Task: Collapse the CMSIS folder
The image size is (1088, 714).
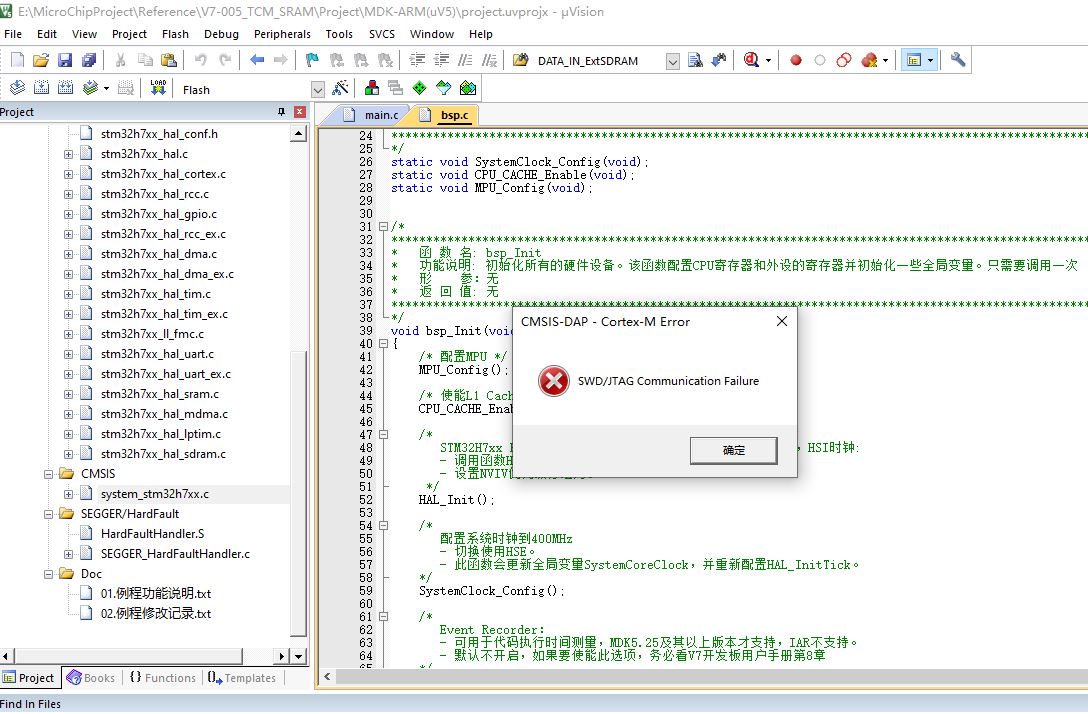Action: point(49,475)
